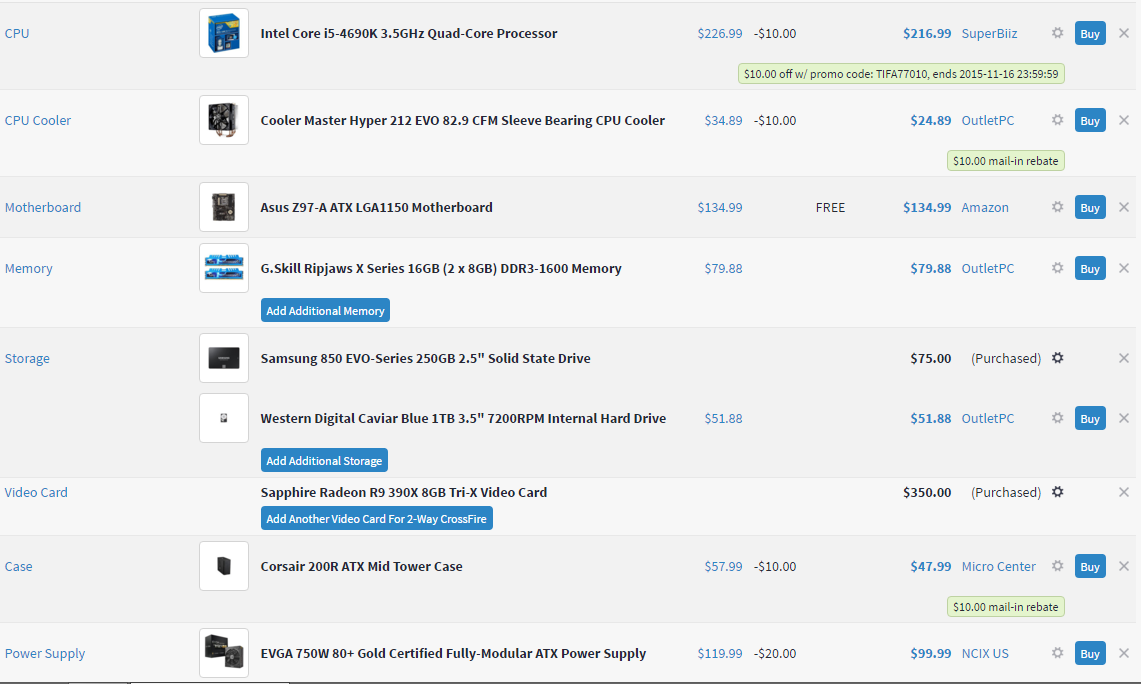1141x684 pixels.
Task: Open gear options for Sapphire Radeon R9 390X
Action: click(1057, 492)
